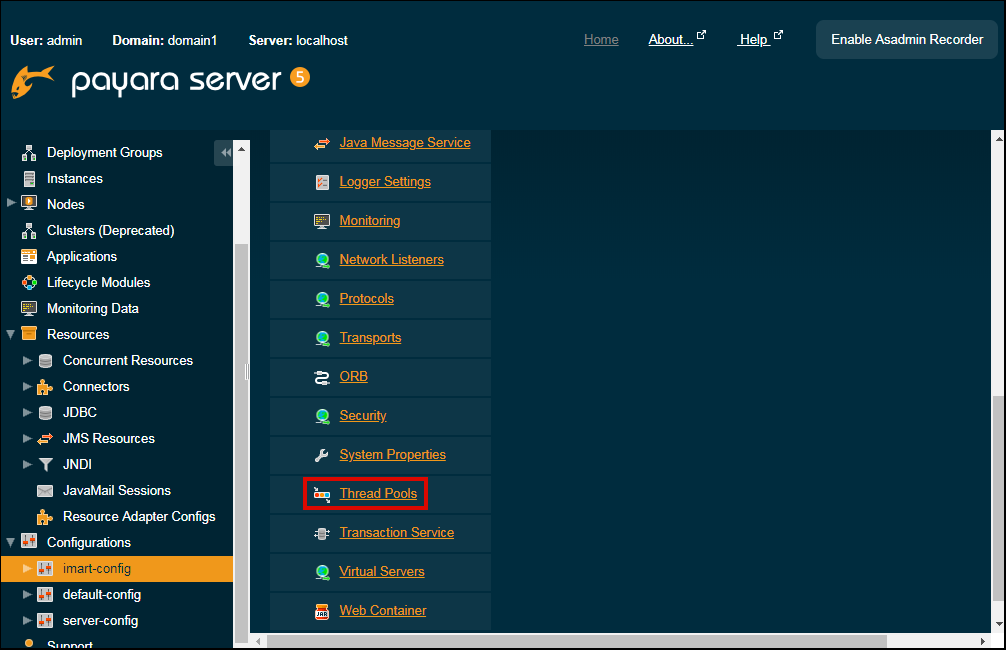Expand the Nodes tree item
Image resolution: width=1006 pixels, height=650 pixels.
[x=11, y=204]
